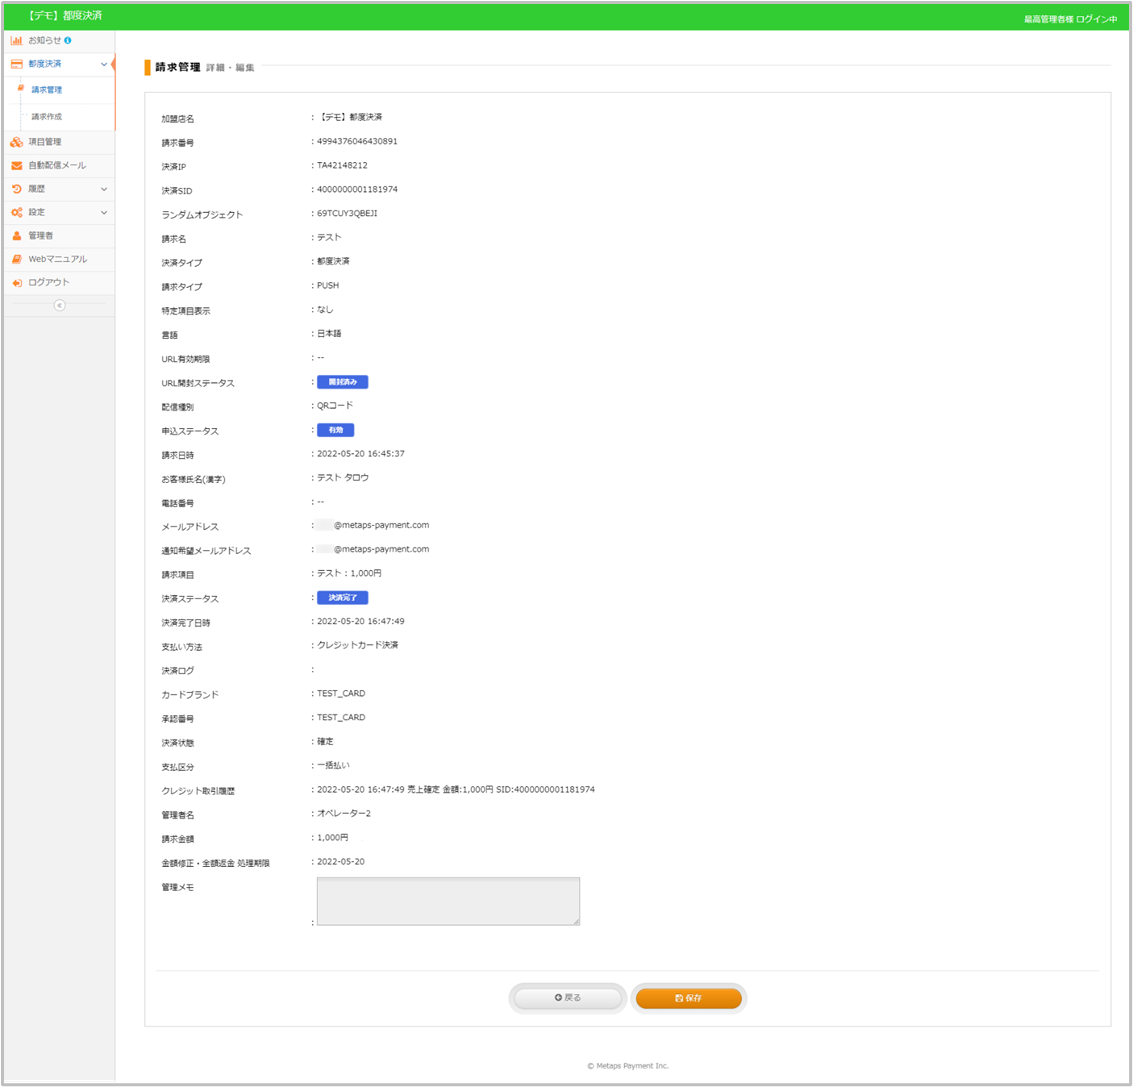This screenshot has height=1087, width=1133.
Task: Collapse the sidebar with the double-arrow button
Action: click(59, 305)
